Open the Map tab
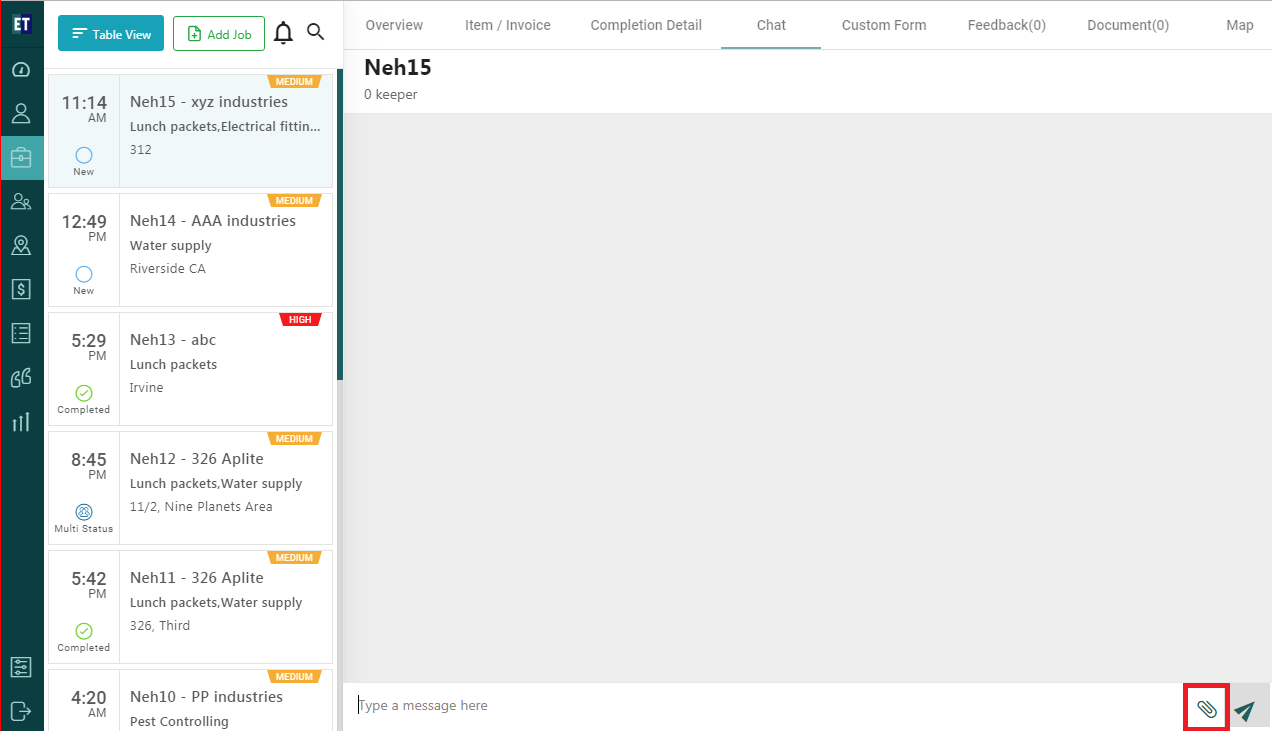Viewport: 1272px width, 731px height. [1240, 25]
